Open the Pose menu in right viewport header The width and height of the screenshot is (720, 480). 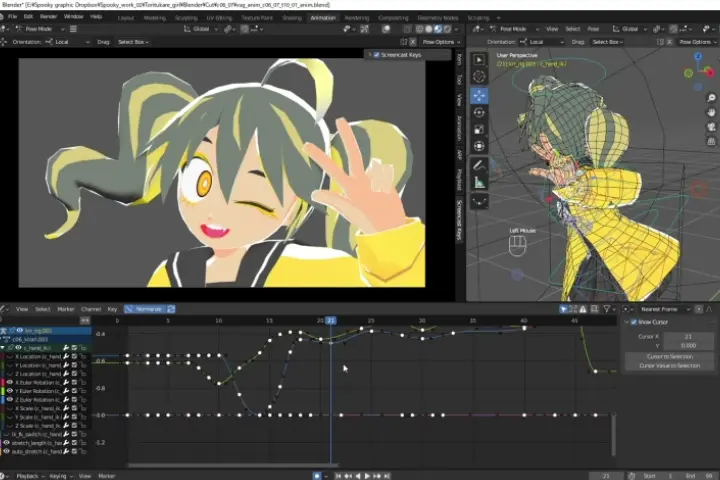pos(593,29)
